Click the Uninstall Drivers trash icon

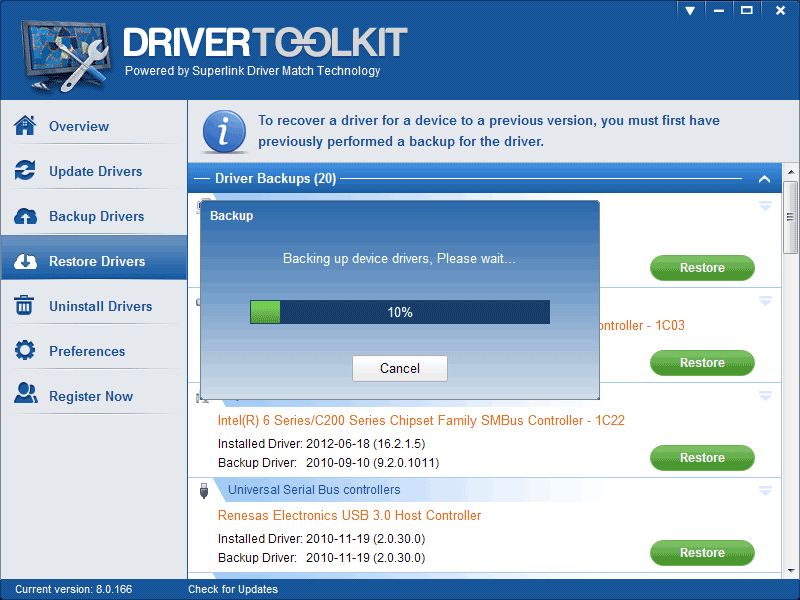click(x=26, y=306)
